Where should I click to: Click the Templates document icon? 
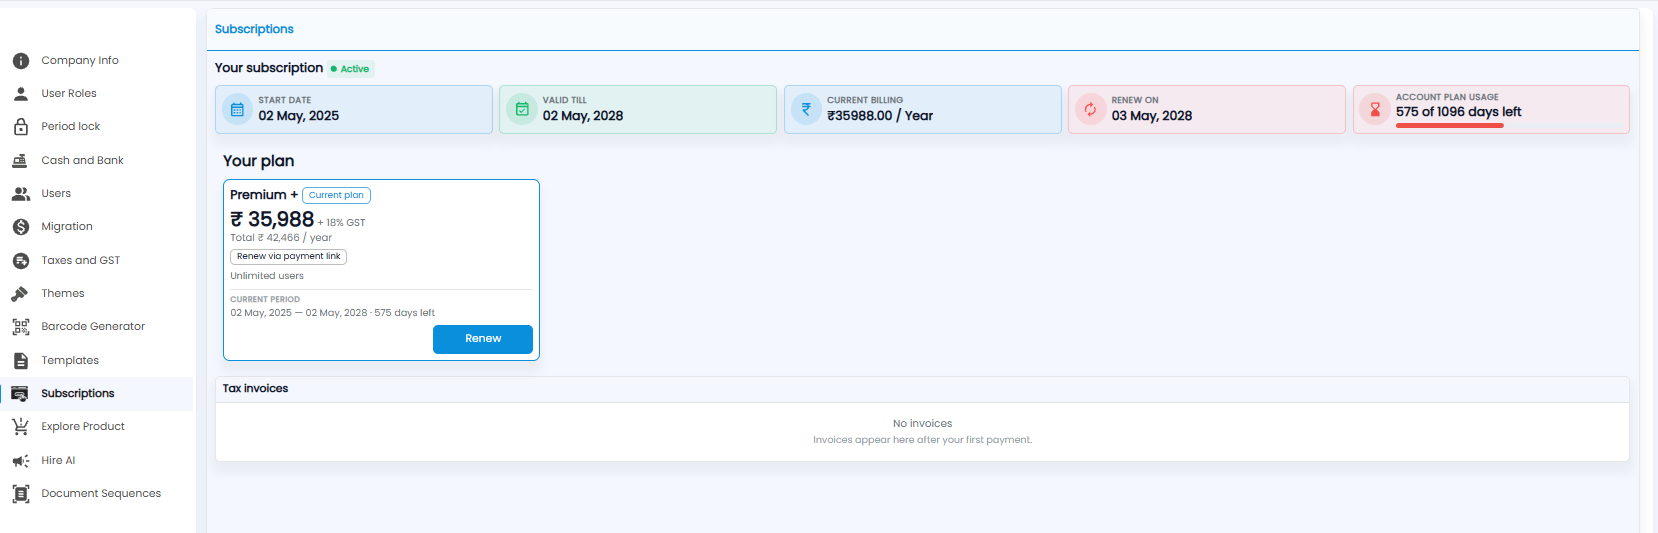(x=20, y=361)
